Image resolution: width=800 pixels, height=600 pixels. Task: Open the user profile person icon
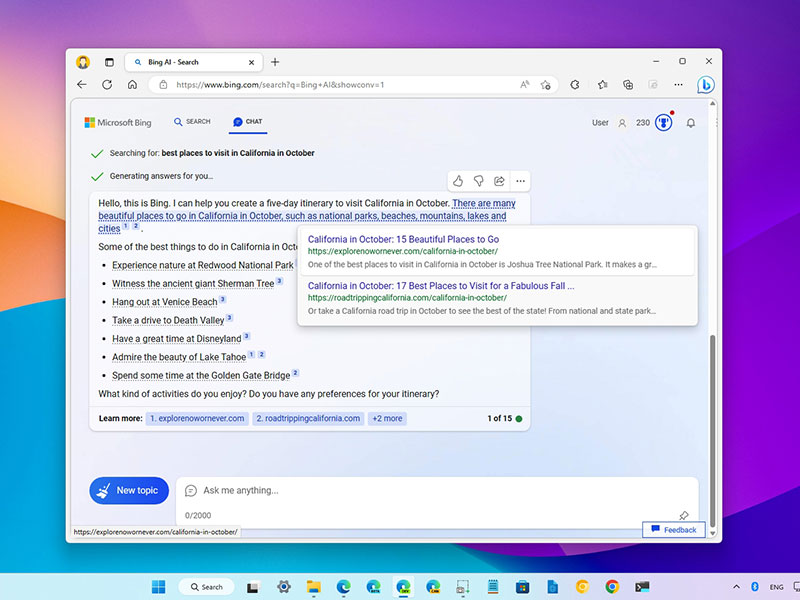tap(622, 123)
